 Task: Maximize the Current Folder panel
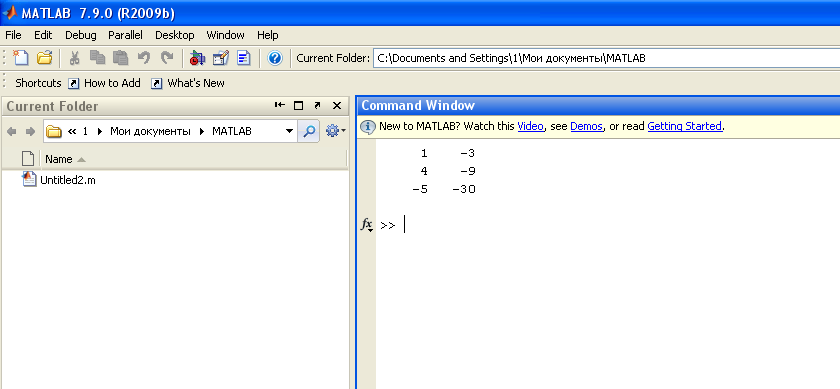pyautogui.click(x=298, y=106)
